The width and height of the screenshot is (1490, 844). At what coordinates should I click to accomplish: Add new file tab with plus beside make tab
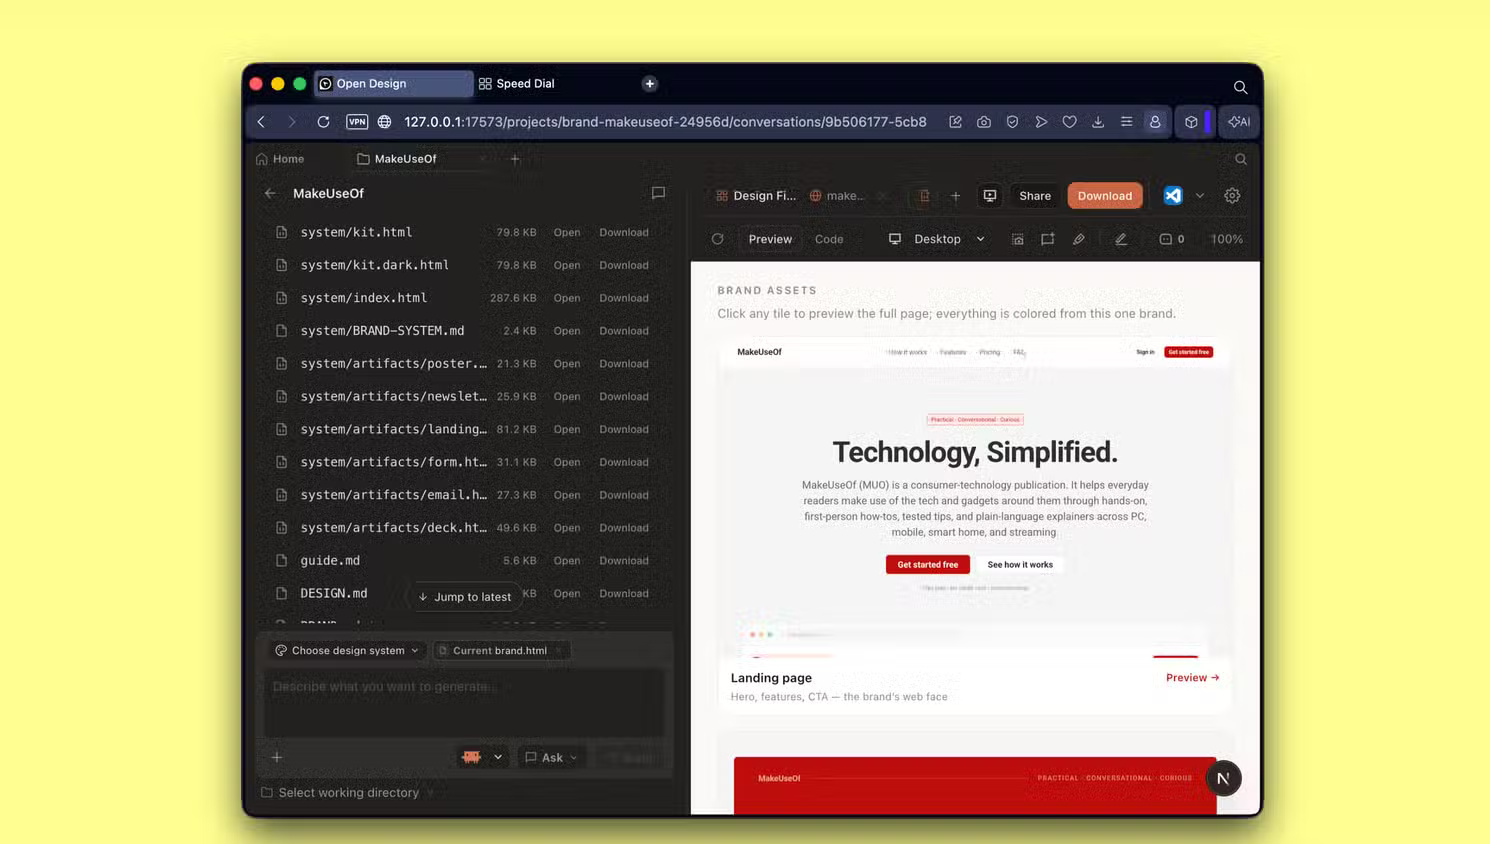[x=955, y=196]
